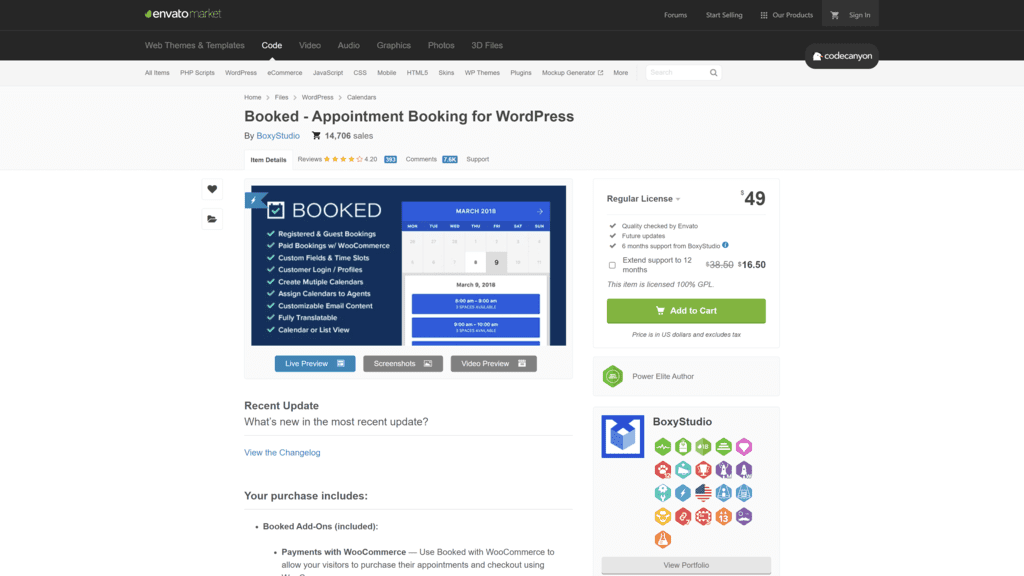Screen dimensions: 1024x576
Task: Open the Our Products grid menu
Action: (786, 15)
